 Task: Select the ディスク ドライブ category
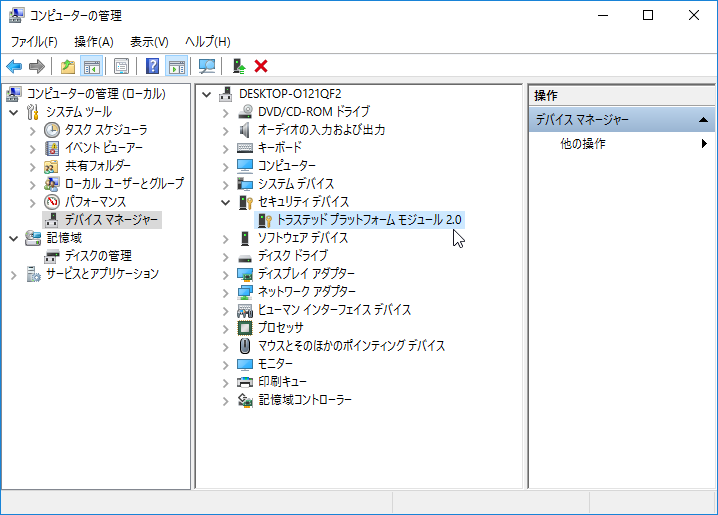point(293,255)
